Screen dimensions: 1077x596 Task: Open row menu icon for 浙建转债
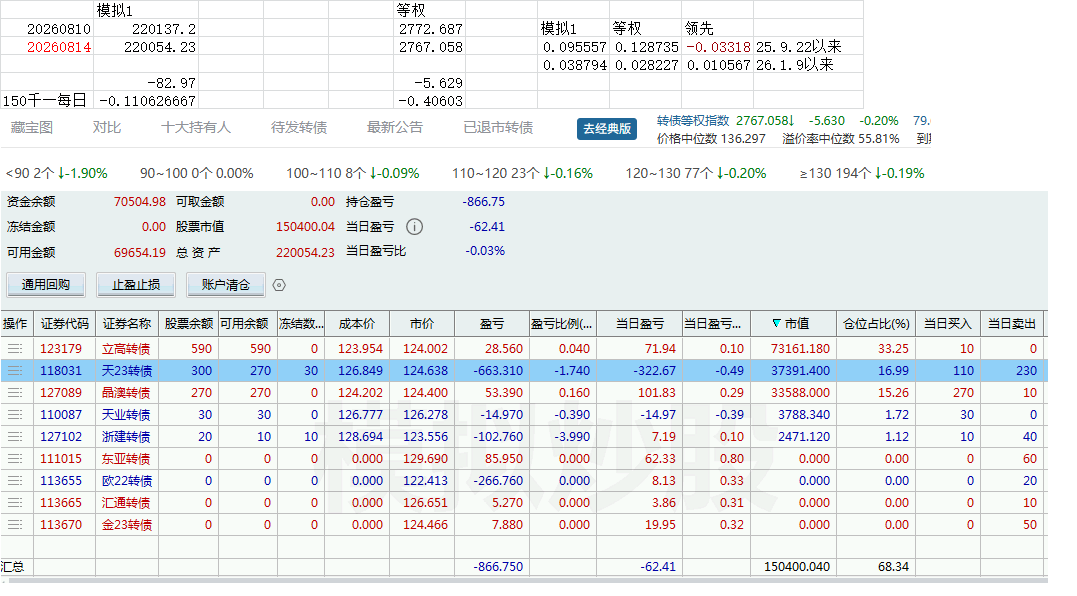[14, 437]
